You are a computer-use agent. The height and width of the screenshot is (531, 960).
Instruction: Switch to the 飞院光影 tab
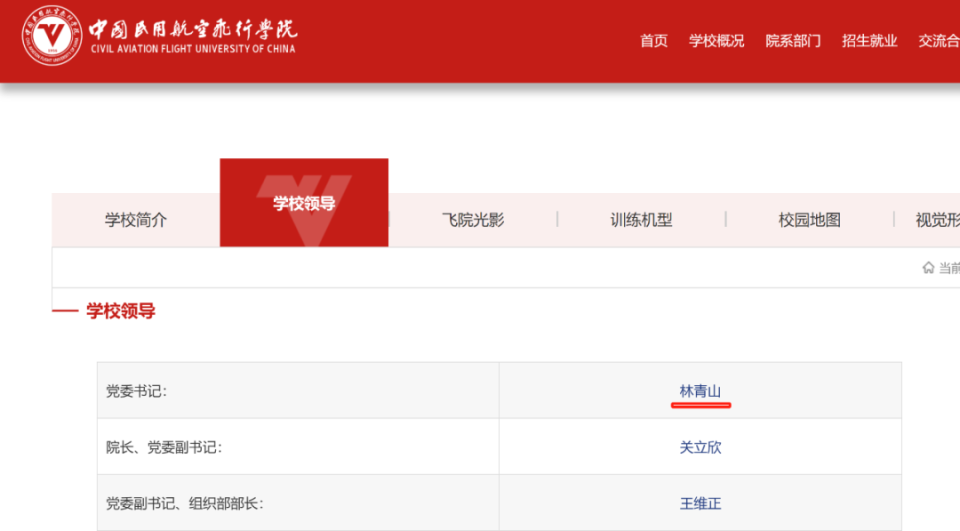coord(473,220)
